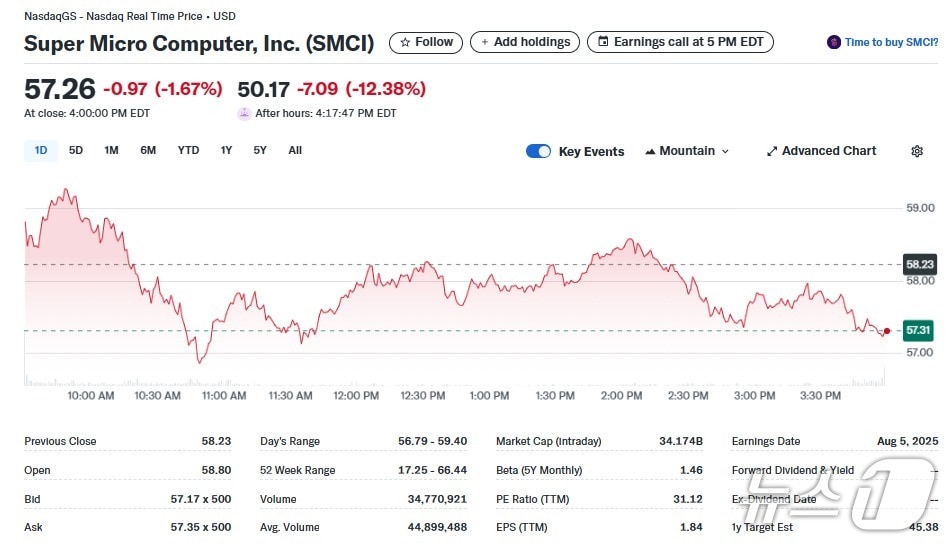
Task: Click the purple icon beside Time to buy SMCI
Action: click(834, 42)
